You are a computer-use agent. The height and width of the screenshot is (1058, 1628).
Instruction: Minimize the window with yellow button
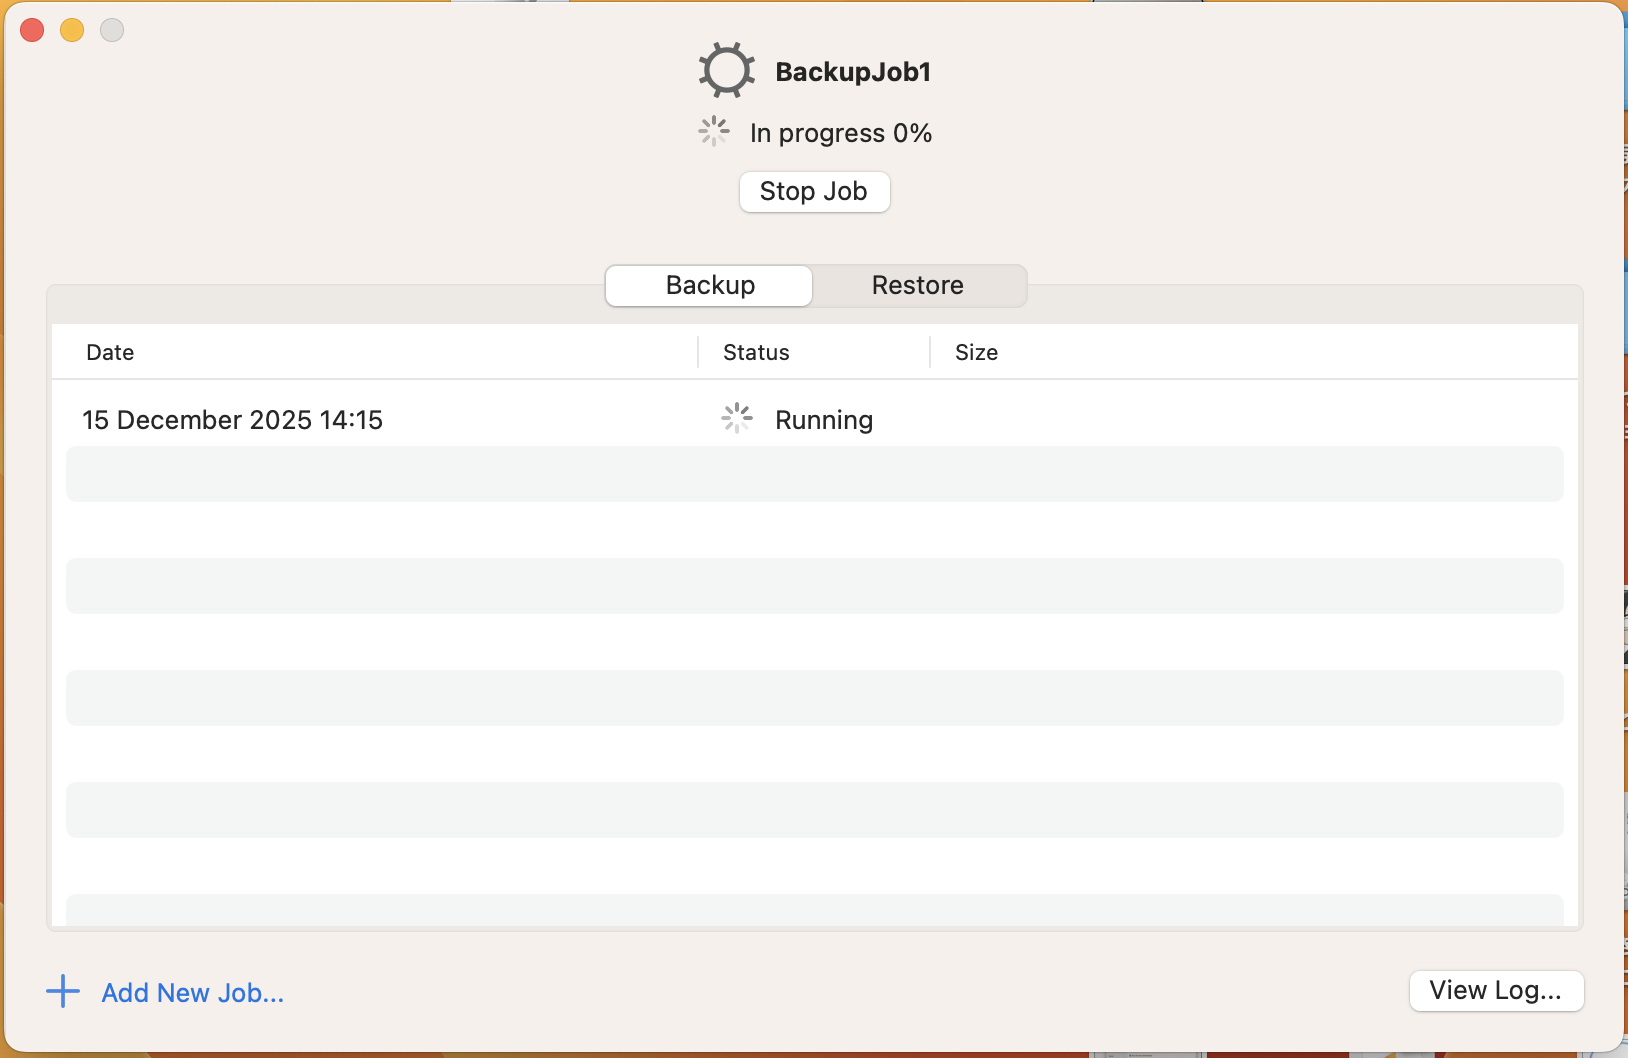(x=72, y=30)
